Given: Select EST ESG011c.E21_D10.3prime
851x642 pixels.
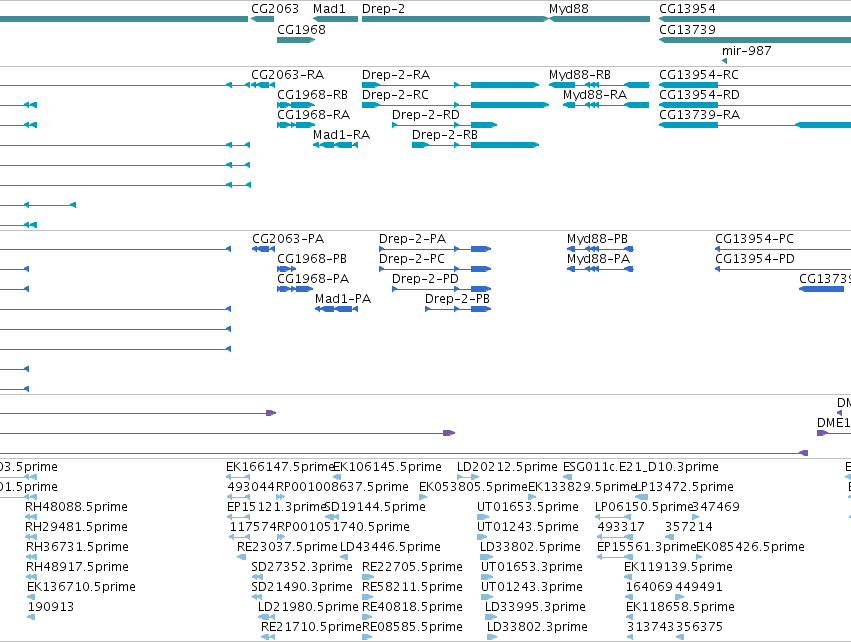Looking at the screenshot, I should [x=640, y=467].
